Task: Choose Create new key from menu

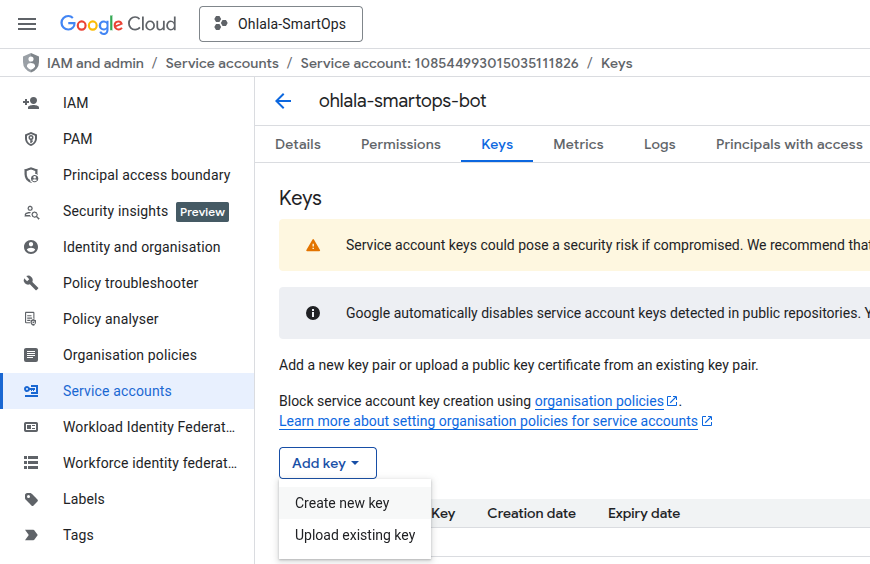Action: (355, 503)
